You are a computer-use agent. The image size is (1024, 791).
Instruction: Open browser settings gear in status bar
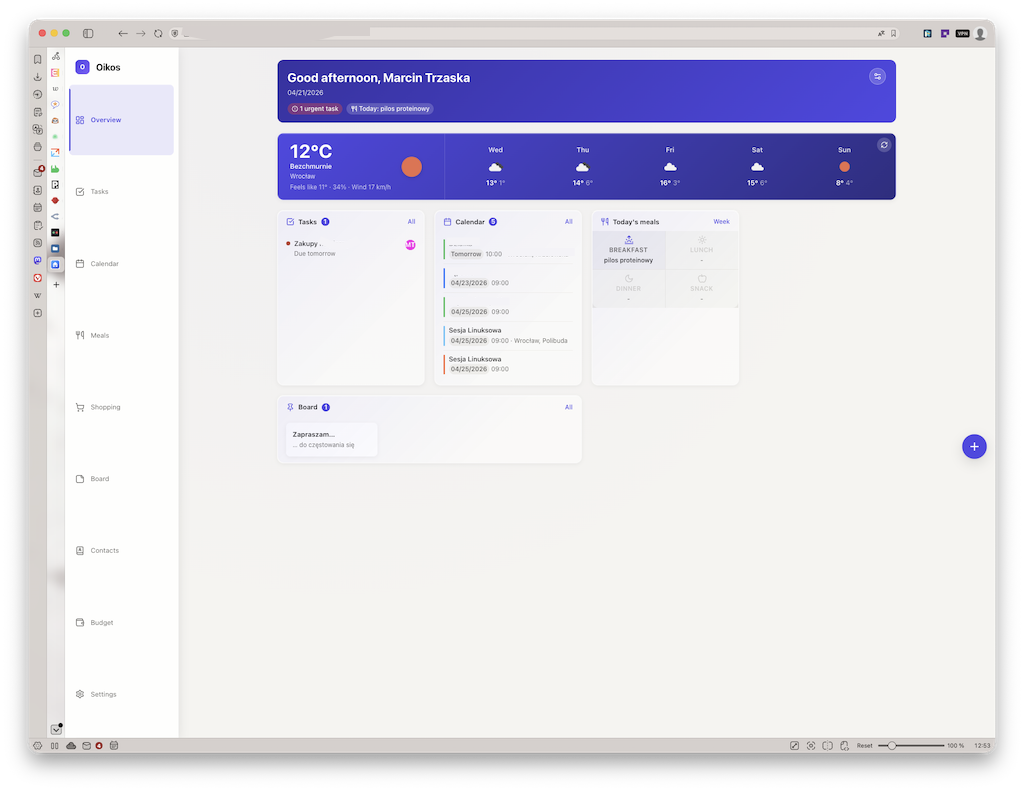(x=37, y=745)
